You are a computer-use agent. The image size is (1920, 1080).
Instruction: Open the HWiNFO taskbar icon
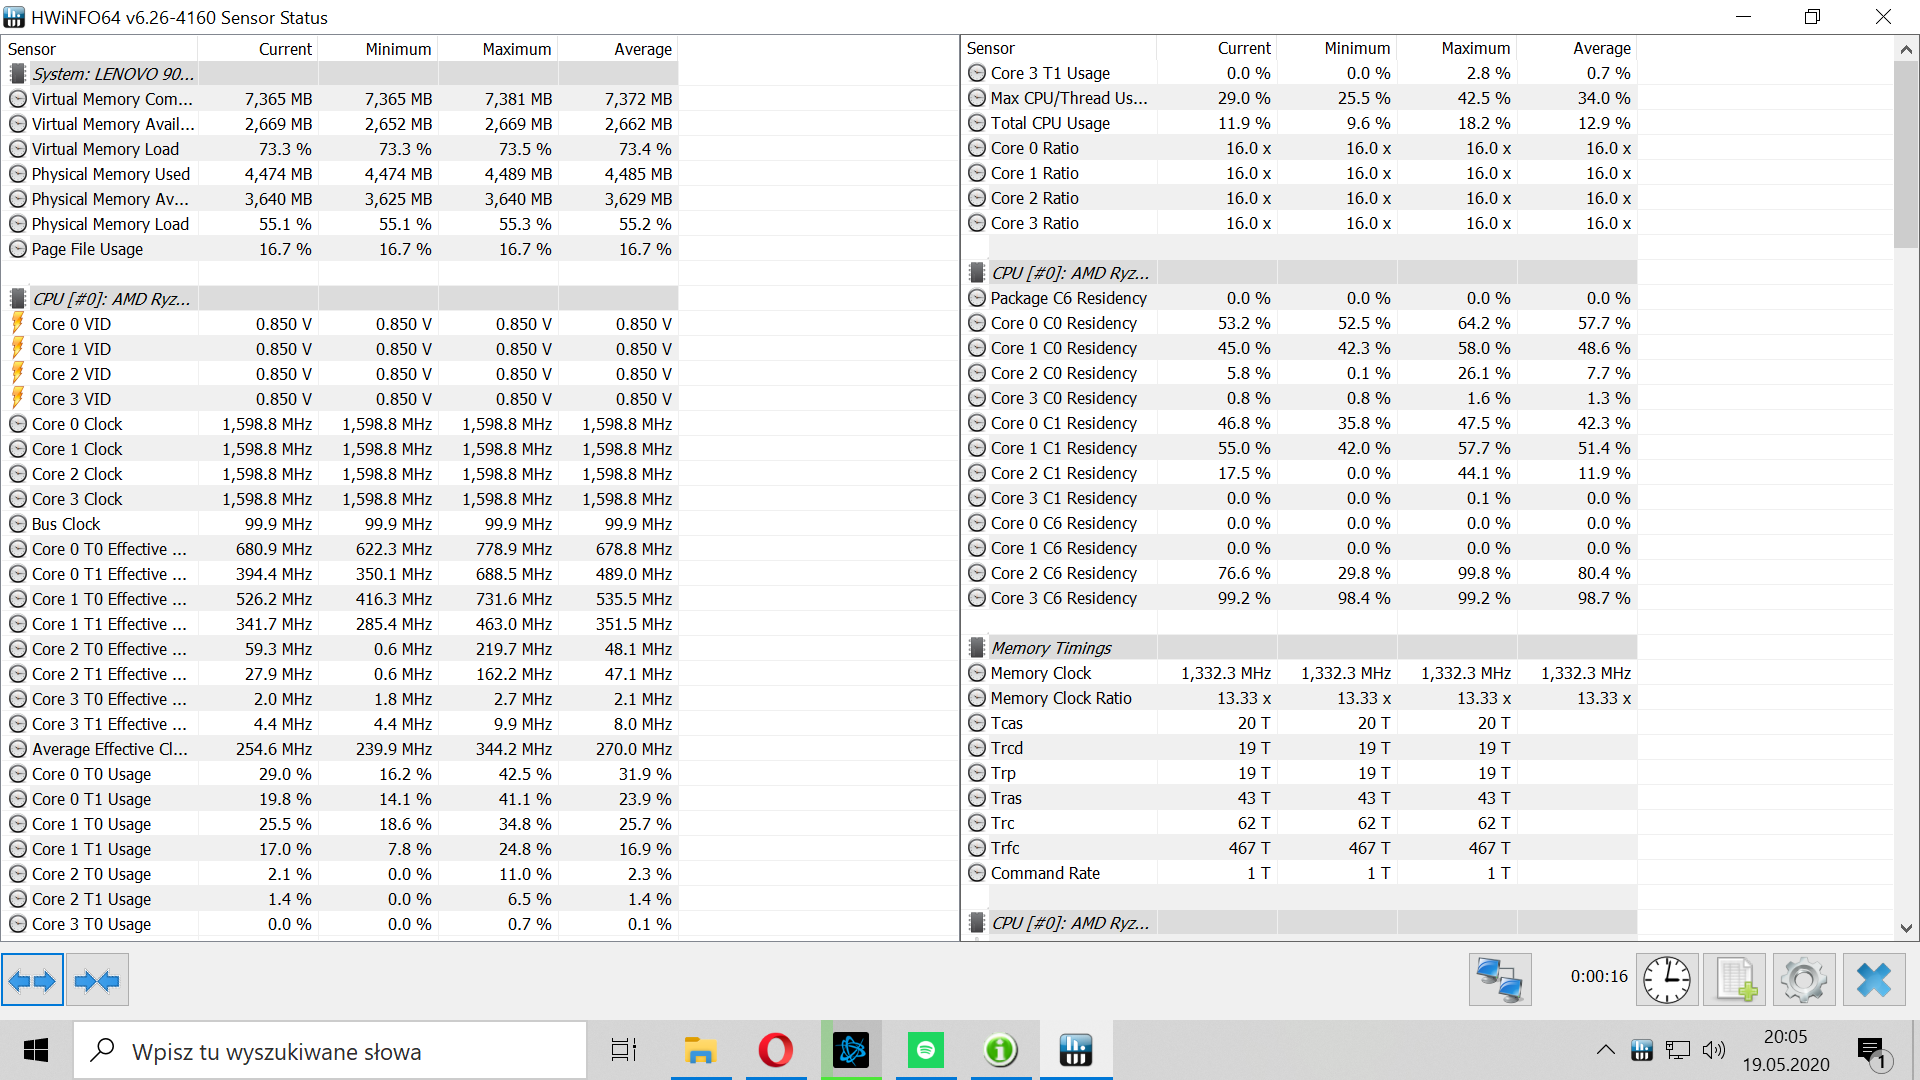click(x=1075, y=1050)
